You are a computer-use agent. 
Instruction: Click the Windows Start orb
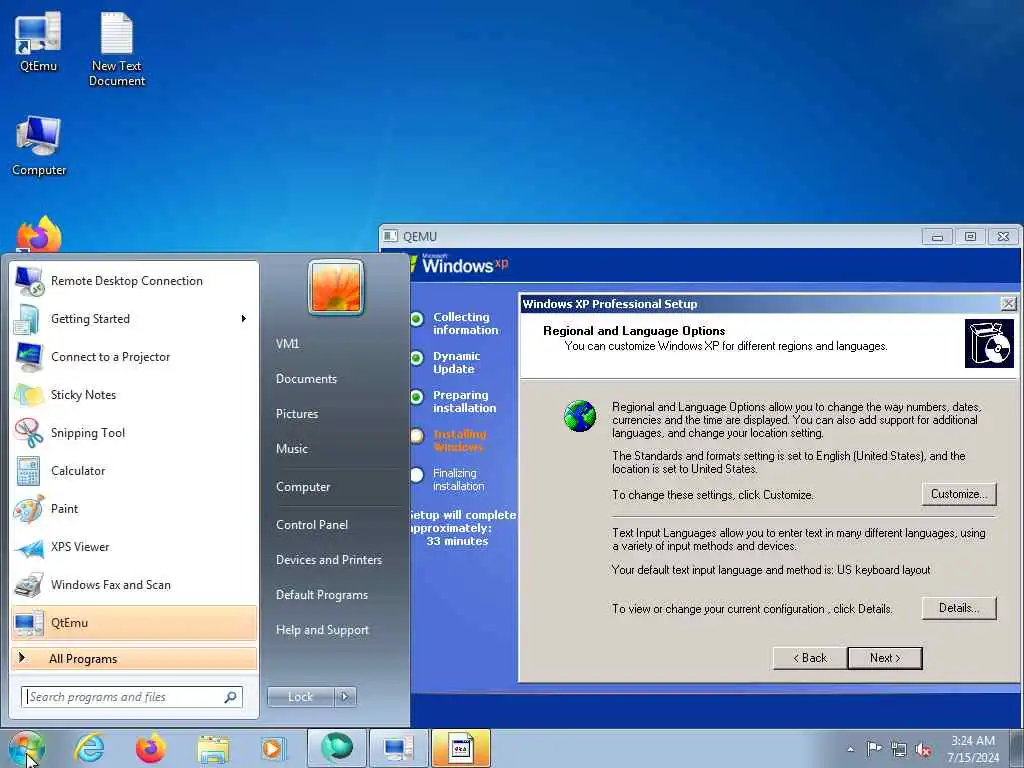(x=27, y=748)
